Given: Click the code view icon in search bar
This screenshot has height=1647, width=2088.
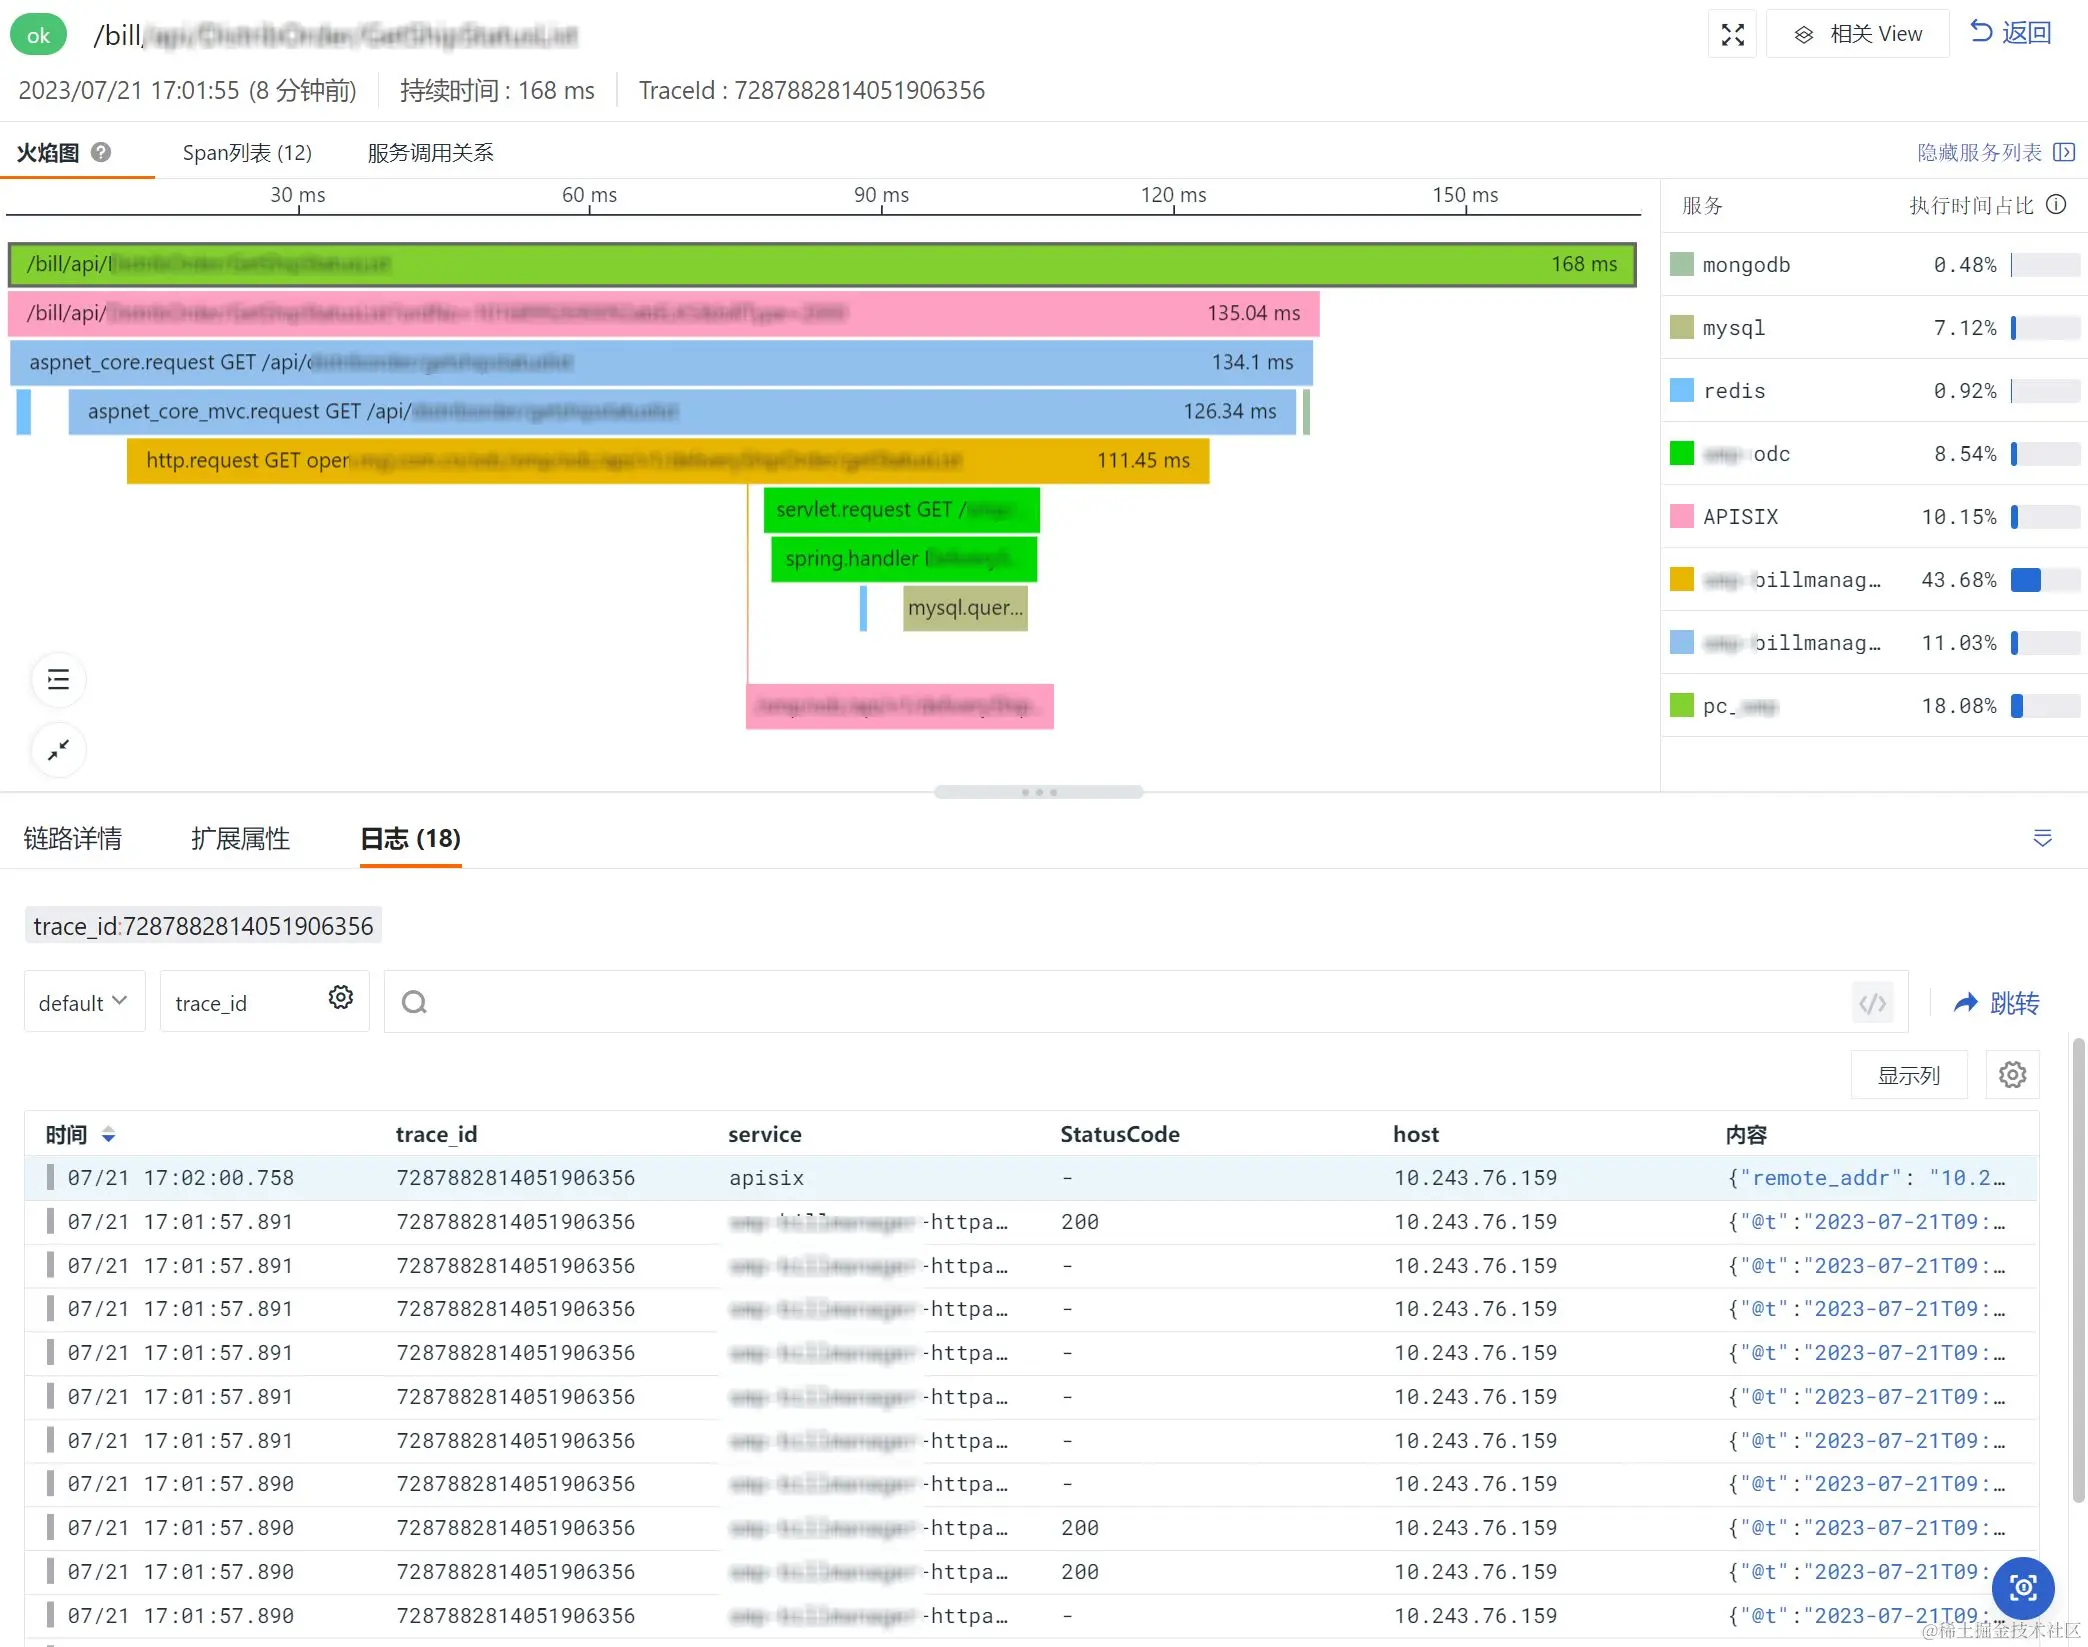Looking at the screenshot, I should tap(1872, 1002).
